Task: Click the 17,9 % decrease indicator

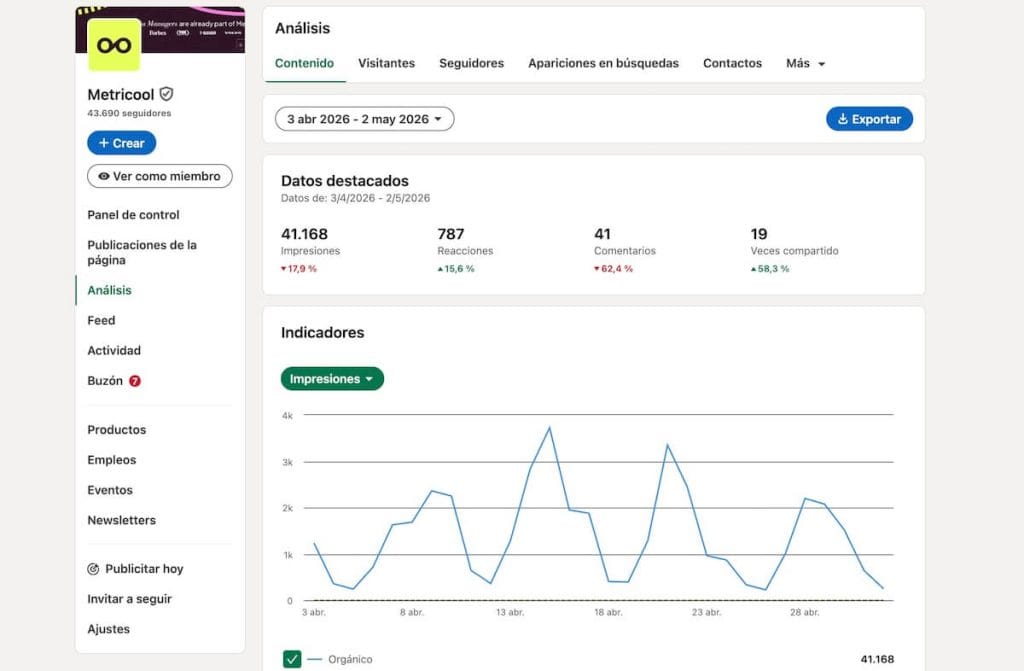Action: tap(298, 269)
